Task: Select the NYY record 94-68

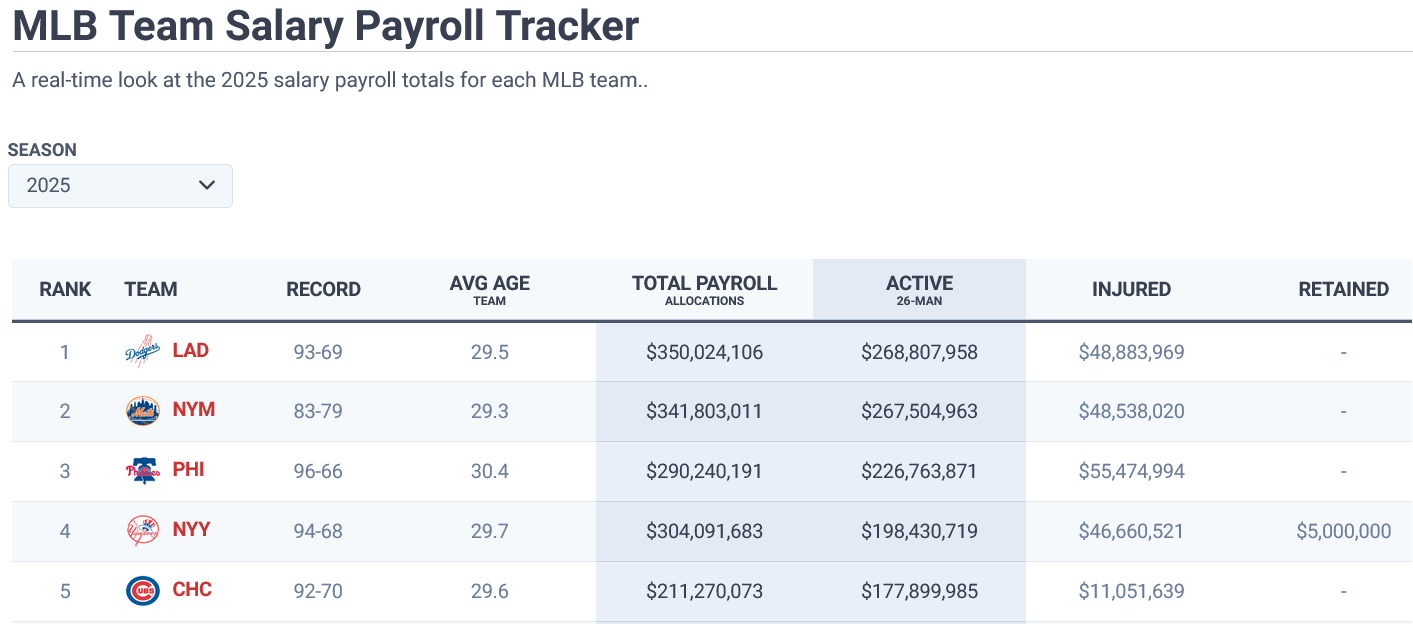Action: [318, 531]
